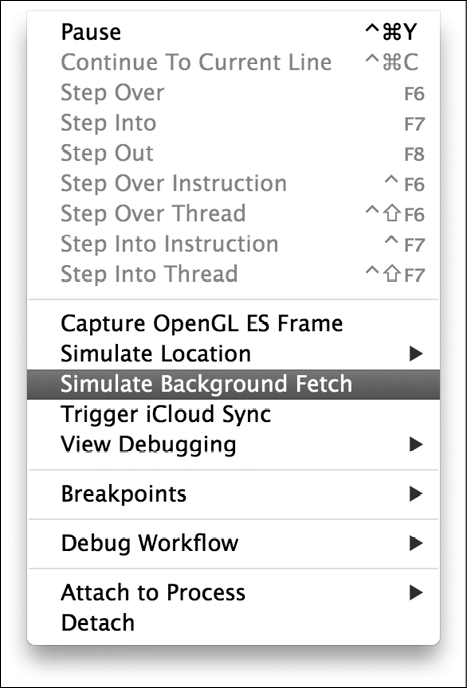
Task: Select the Breakpoints menu entry
Action: (233, 494)
